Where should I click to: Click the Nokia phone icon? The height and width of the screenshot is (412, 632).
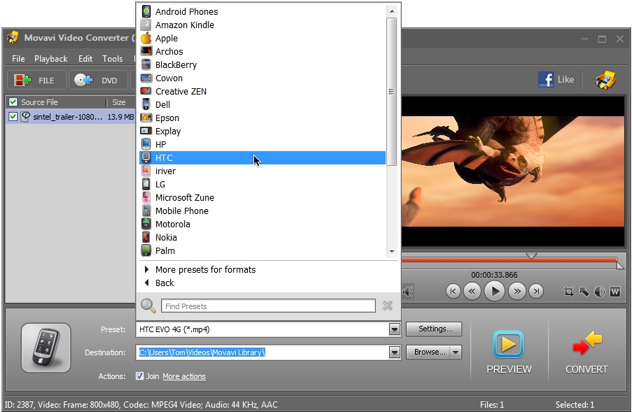tap(146, 237)
